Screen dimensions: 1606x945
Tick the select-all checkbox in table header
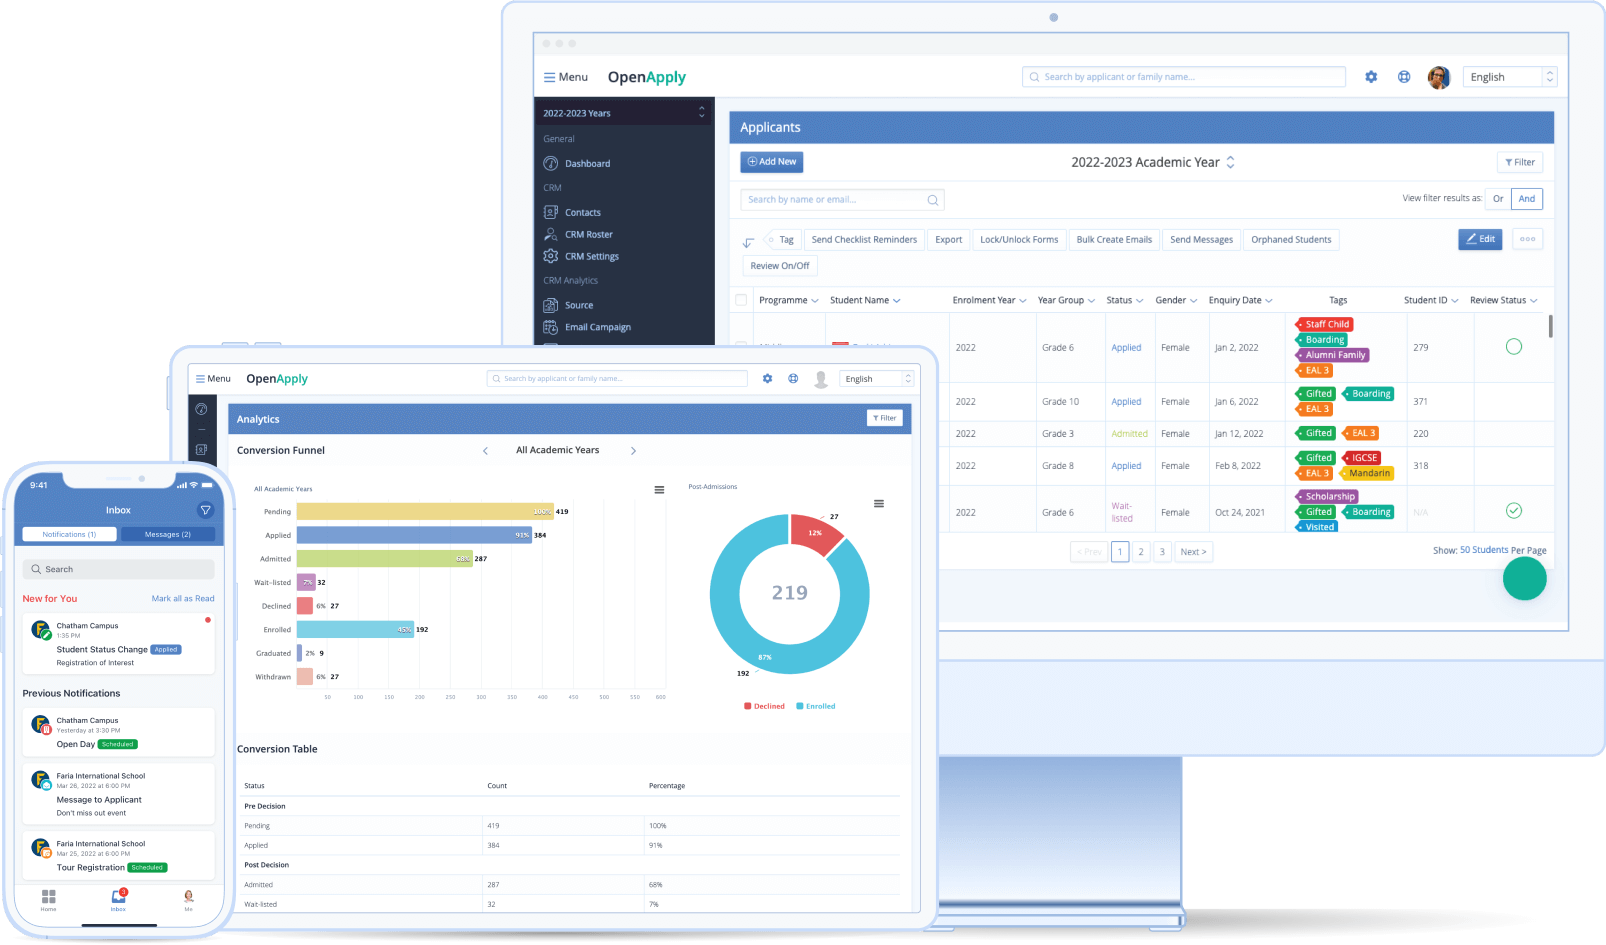coord(741,300)
